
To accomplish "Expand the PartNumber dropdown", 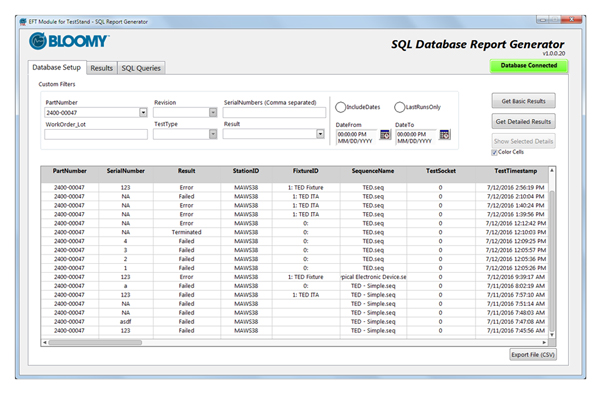I will coord(142,113).
